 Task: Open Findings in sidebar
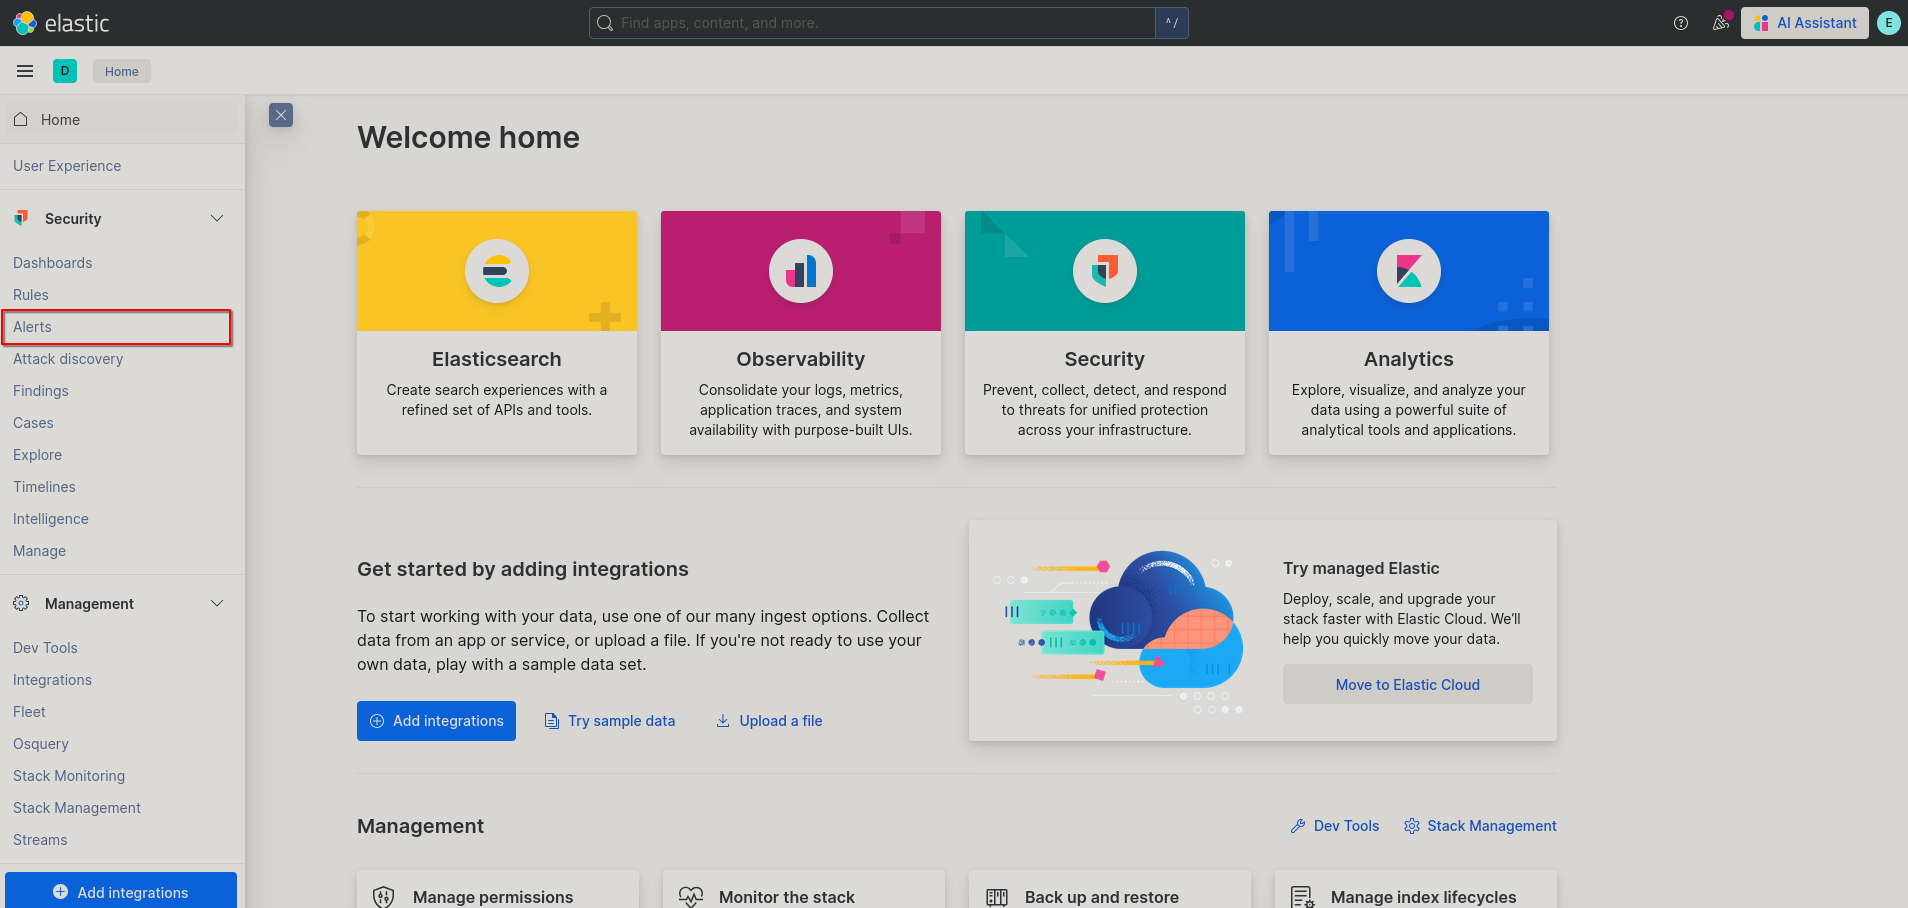pos(41,391)
